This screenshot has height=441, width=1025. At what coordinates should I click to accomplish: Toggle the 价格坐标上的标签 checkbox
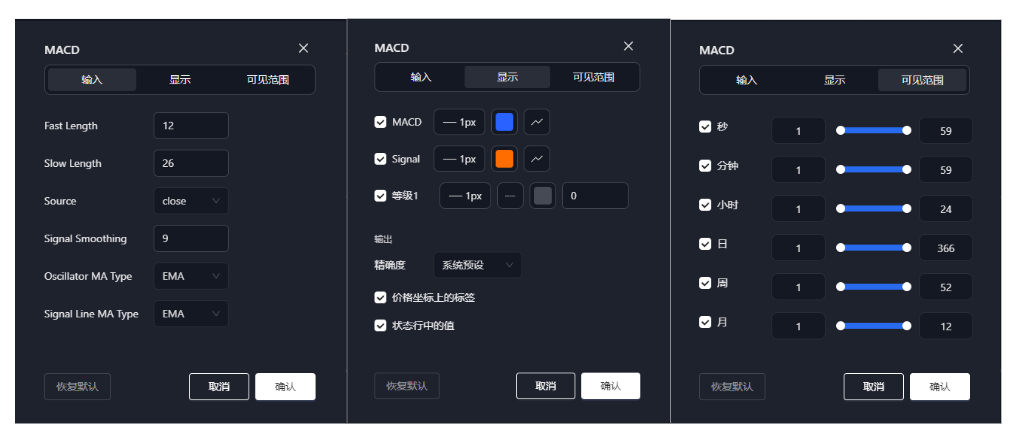click(380, 297)
